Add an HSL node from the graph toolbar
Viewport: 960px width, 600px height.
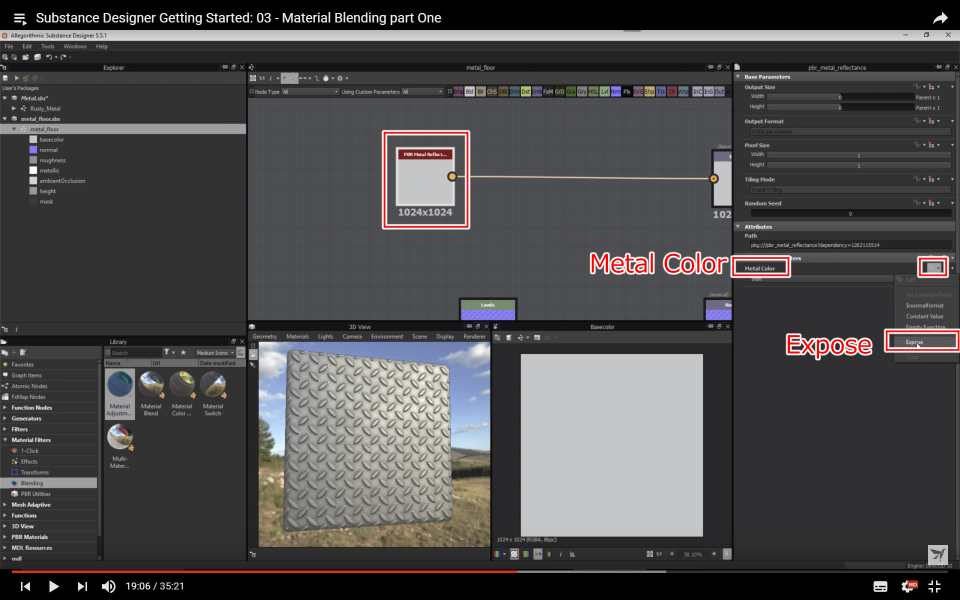593,91
